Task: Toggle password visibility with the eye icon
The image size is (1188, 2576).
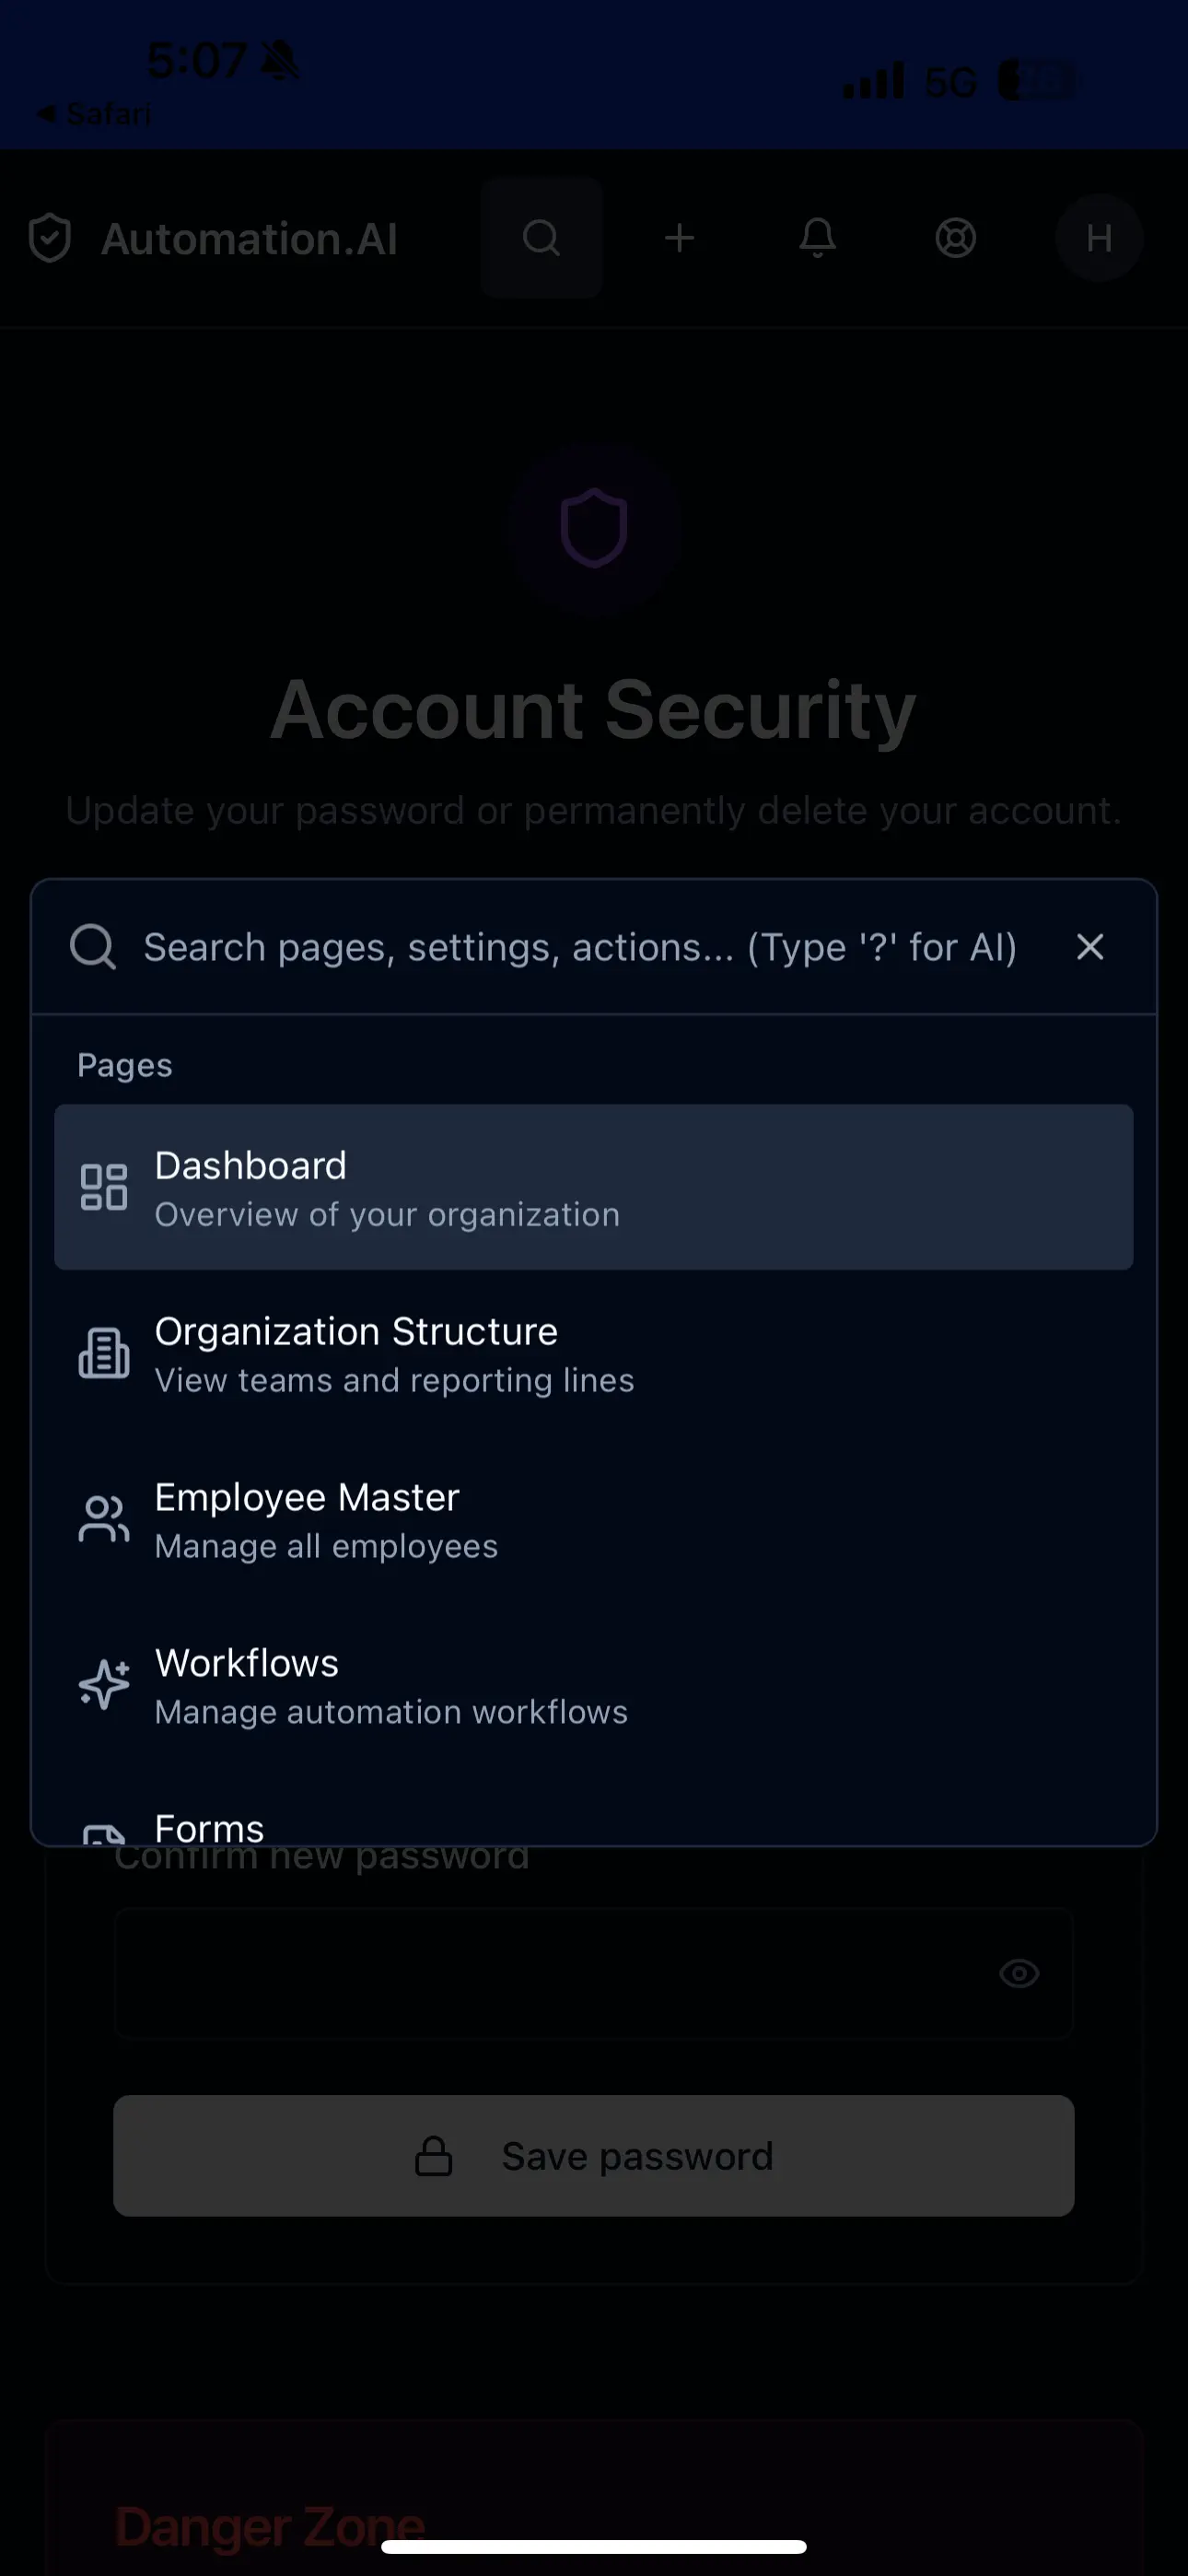Action: point(1019,1973)
